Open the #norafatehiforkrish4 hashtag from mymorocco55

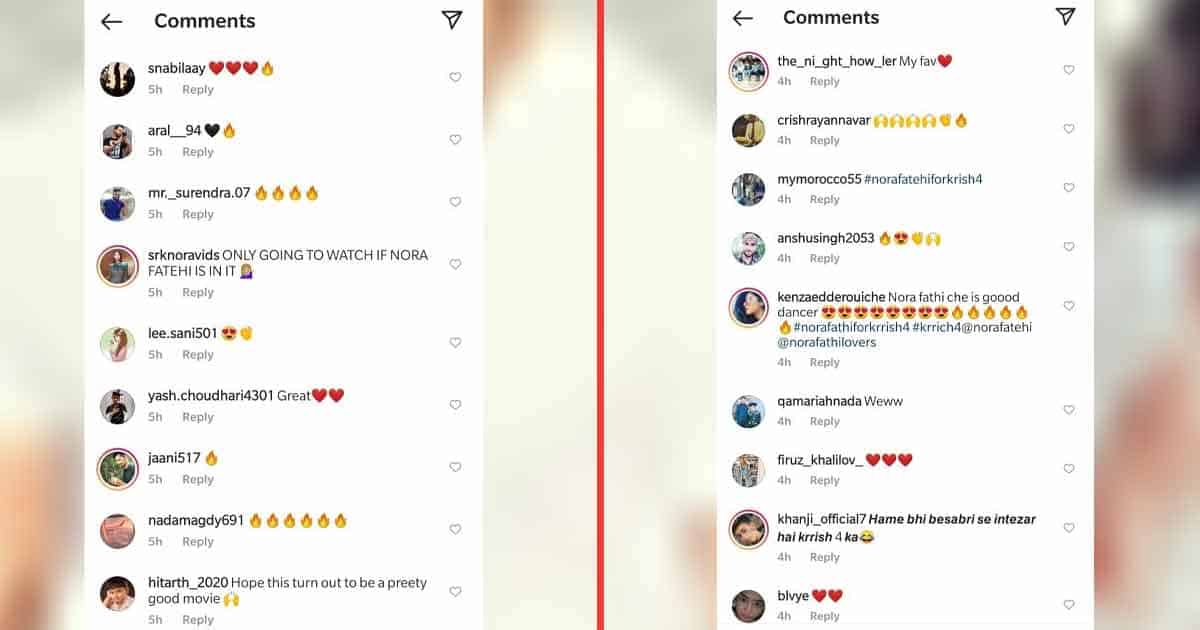924,179
